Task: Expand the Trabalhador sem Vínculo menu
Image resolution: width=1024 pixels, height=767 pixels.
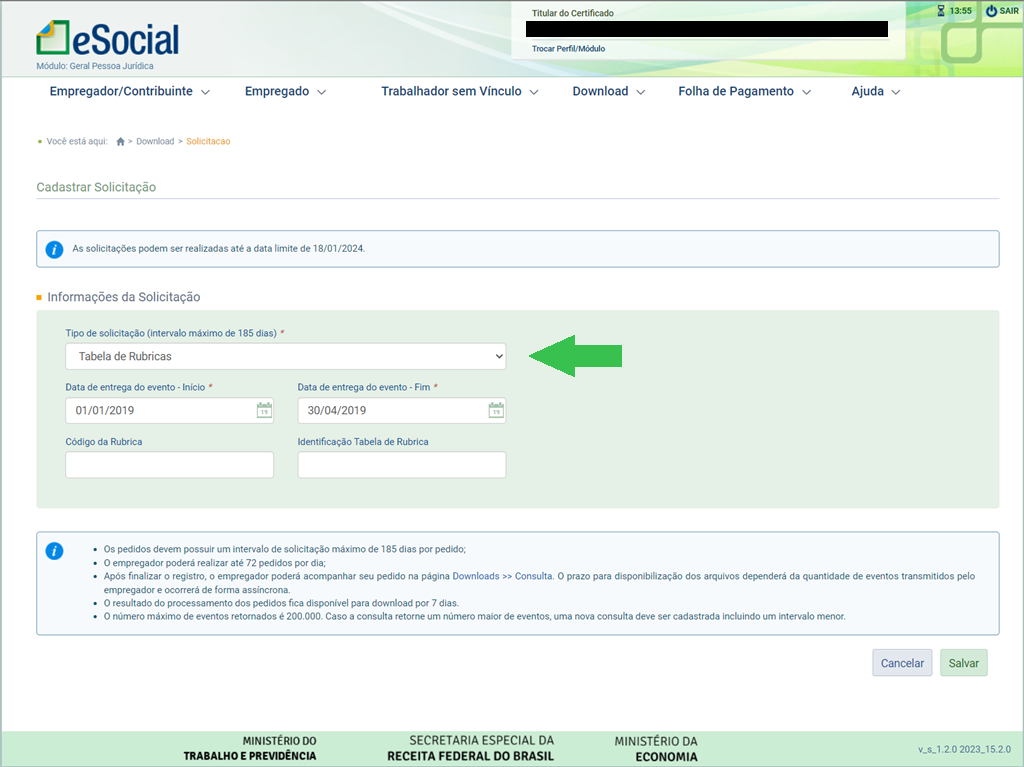Action: point(459,92)
